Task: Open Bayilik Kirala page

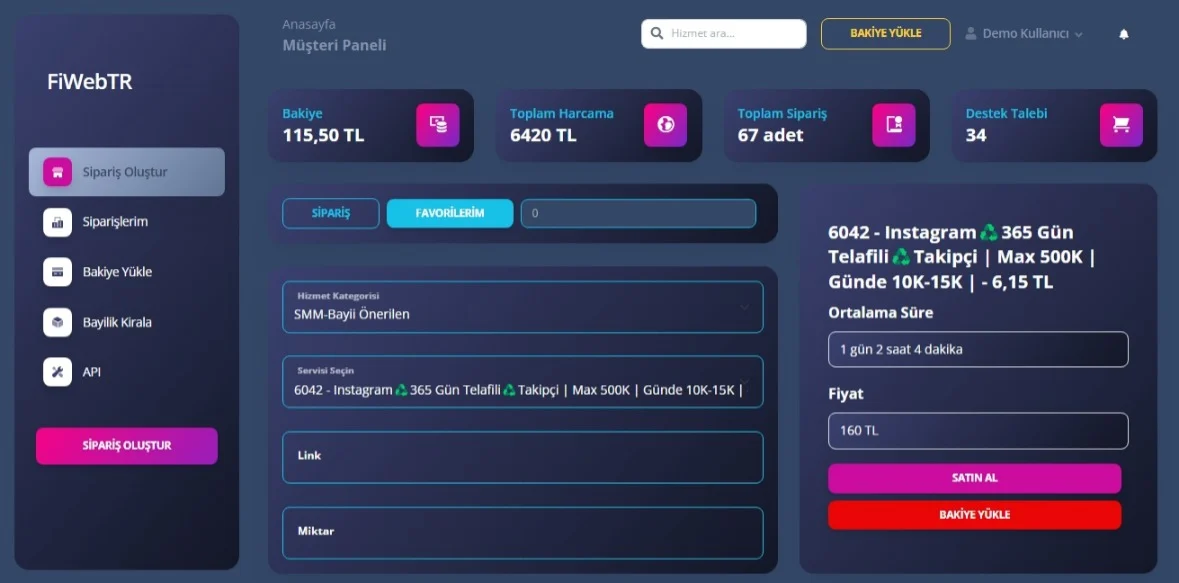Action: pyautogui.click(x=117, y=322)
